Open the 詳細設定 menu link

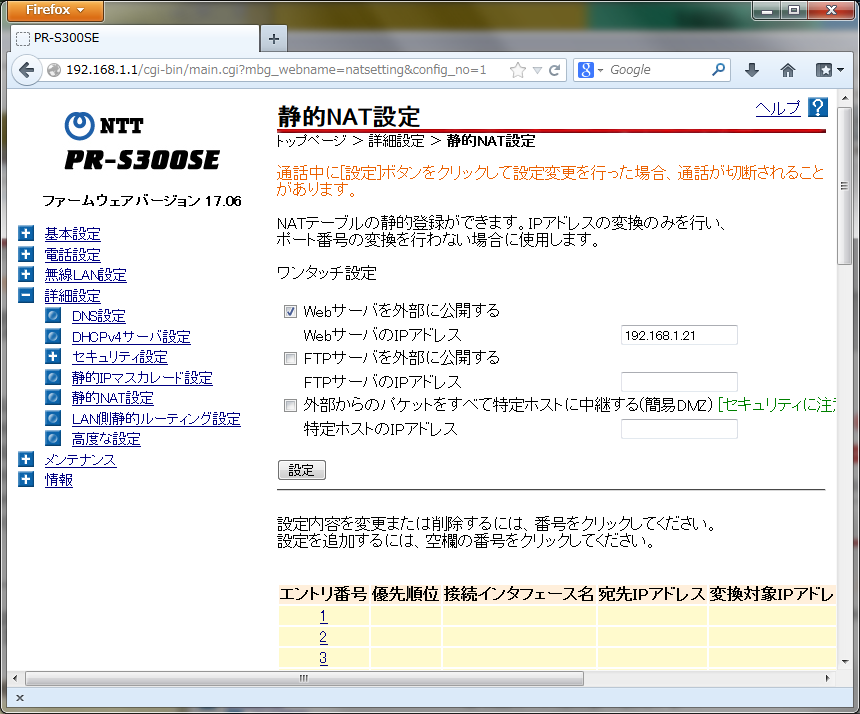(x=72, y=296)
